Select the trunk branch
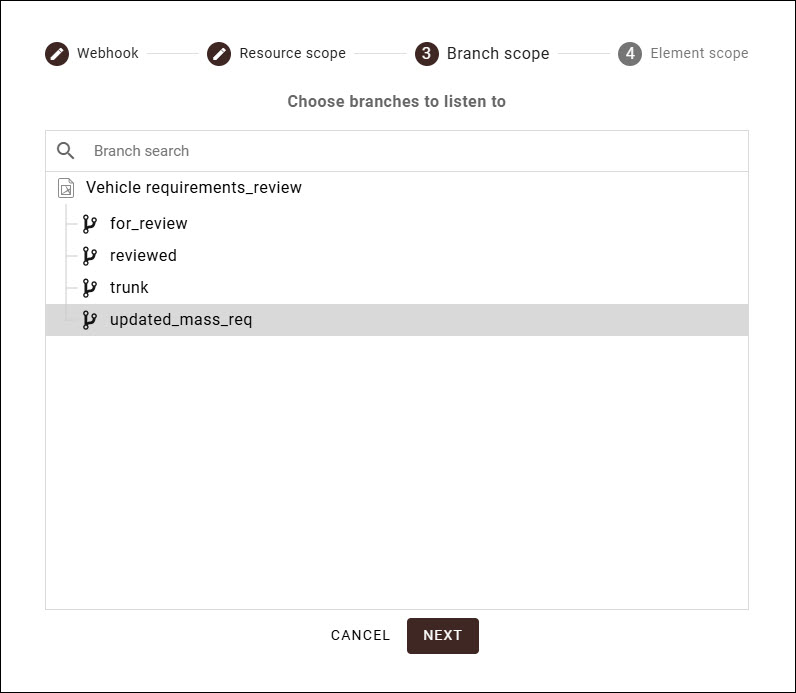This screenshot has width=796, height=693. [129, 288]
